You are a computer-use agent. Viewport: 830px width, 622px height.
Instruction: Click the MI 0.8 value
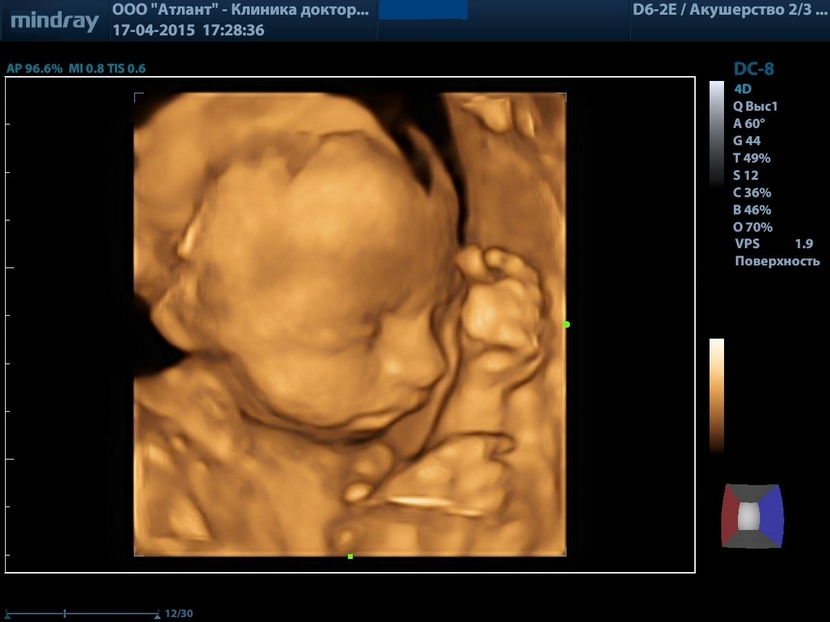(86, 68)
